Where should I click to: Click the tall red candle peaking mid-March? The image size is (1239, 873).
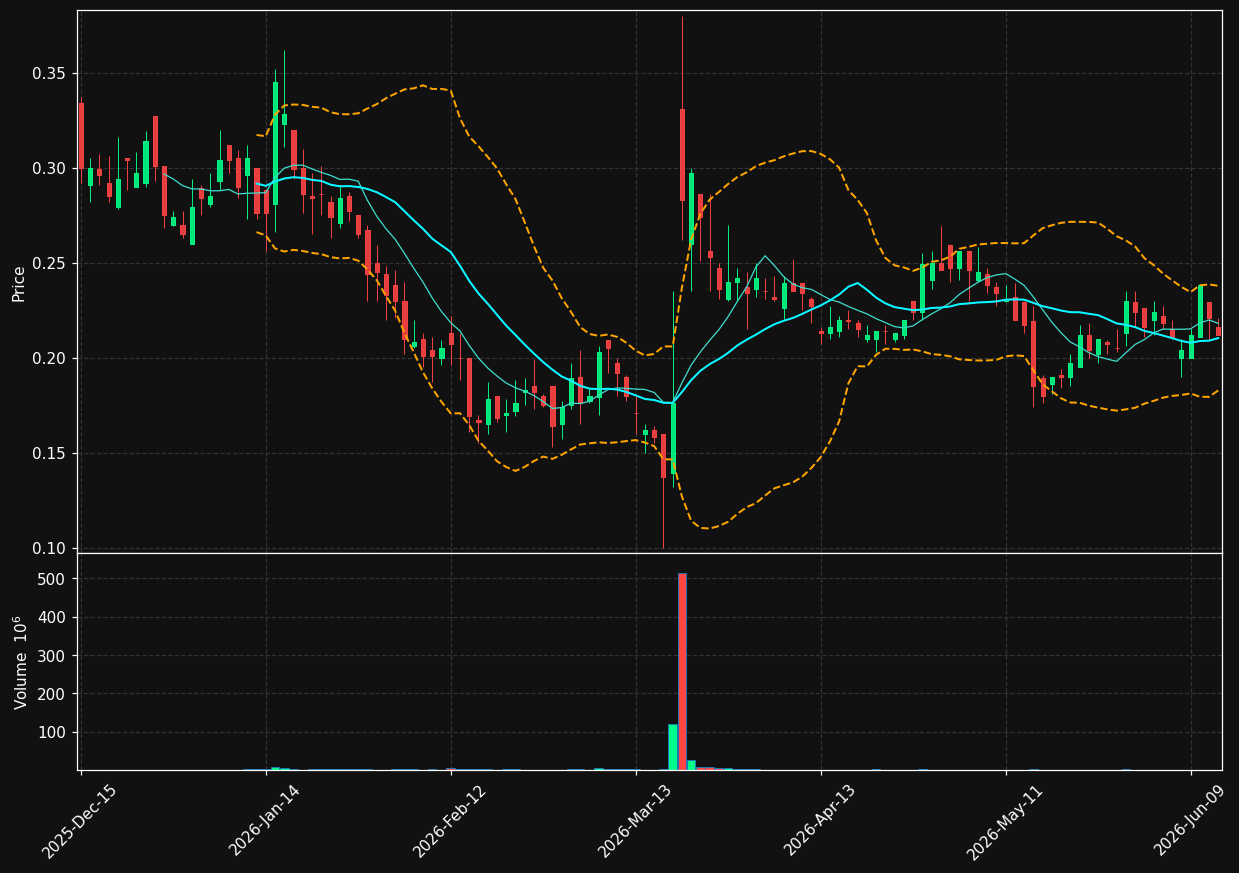point(682,155)
